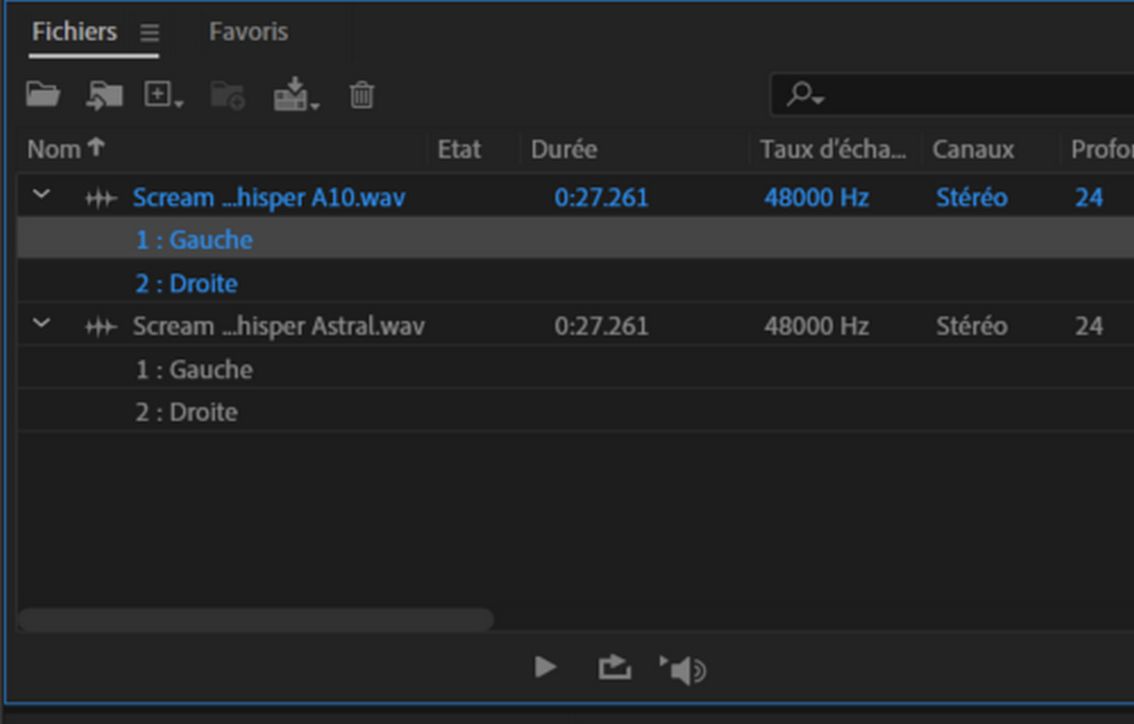Open the magnifier search options dropdown
1134x724 pixels.
point(805,94)
